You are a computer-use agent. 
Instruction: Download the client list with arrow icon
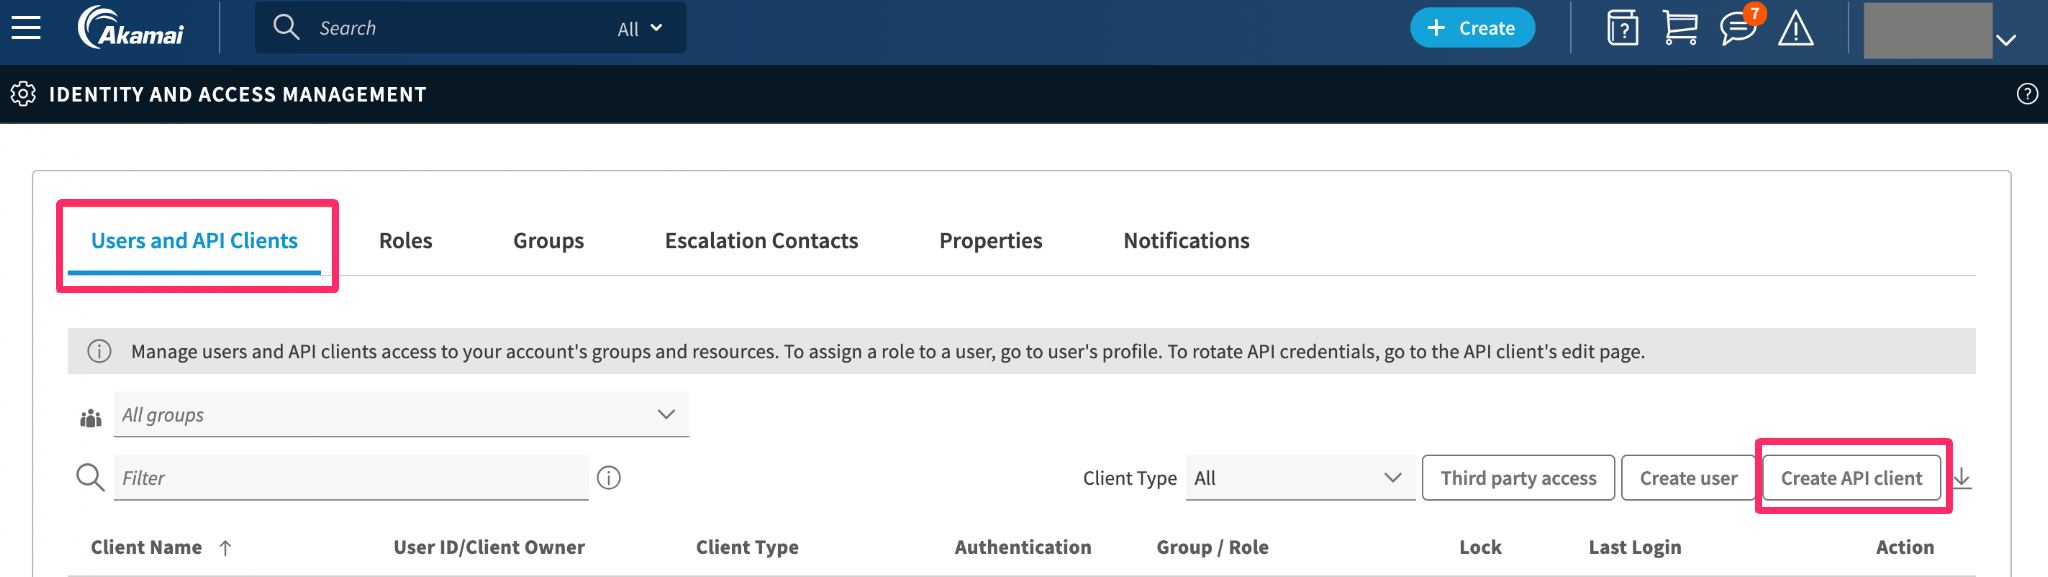(1962, 478)
